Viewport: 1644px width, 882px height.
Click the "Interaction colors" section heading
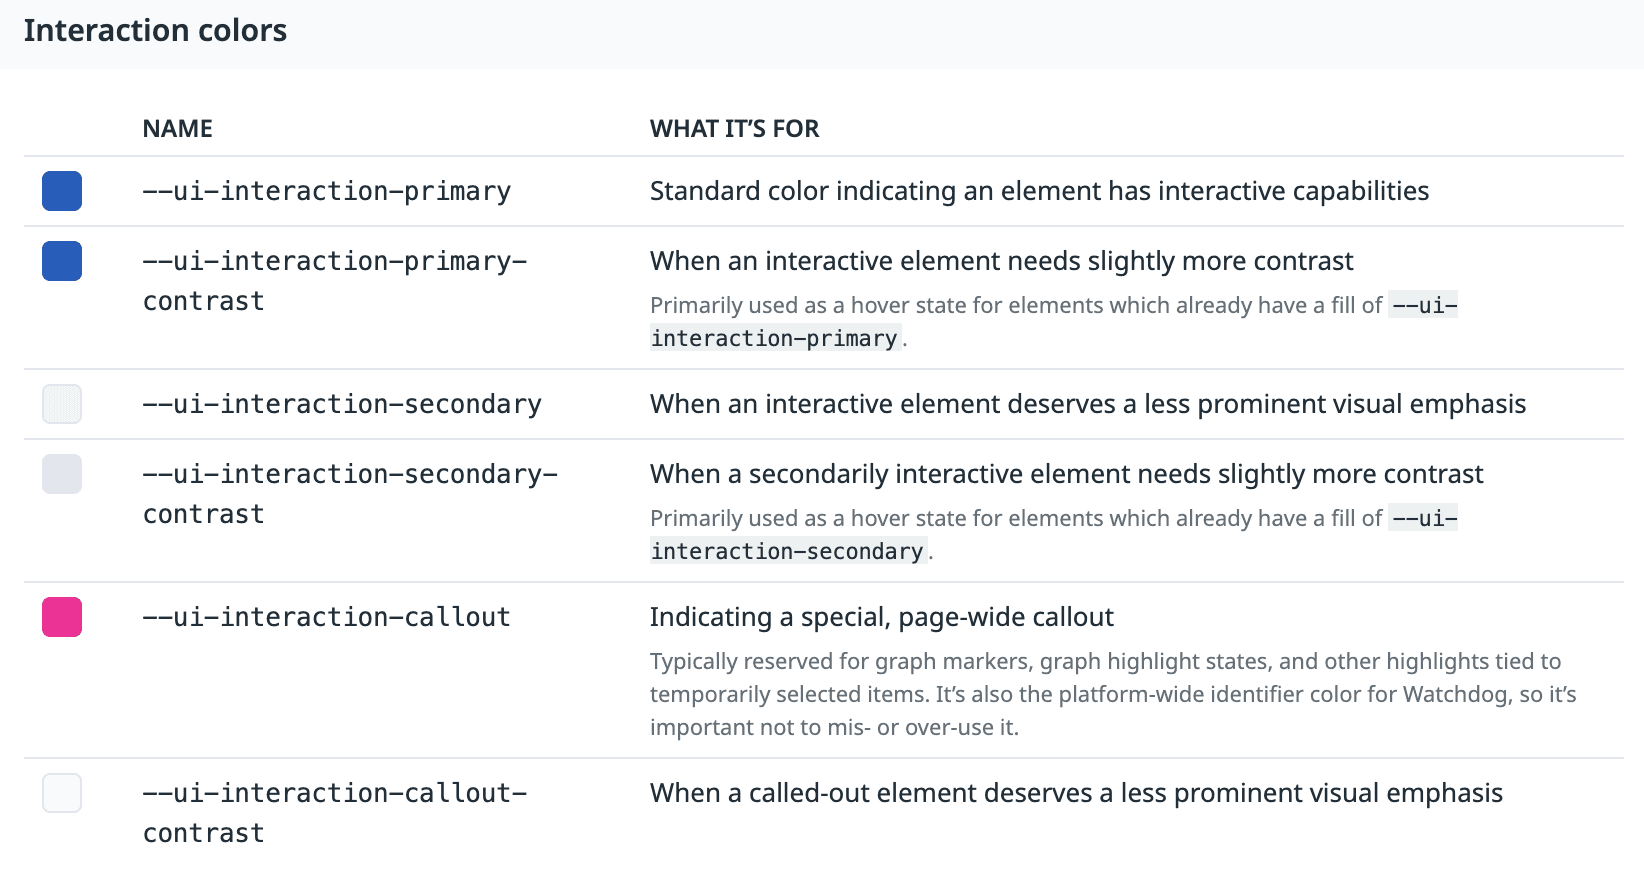[x=155, y=31]
